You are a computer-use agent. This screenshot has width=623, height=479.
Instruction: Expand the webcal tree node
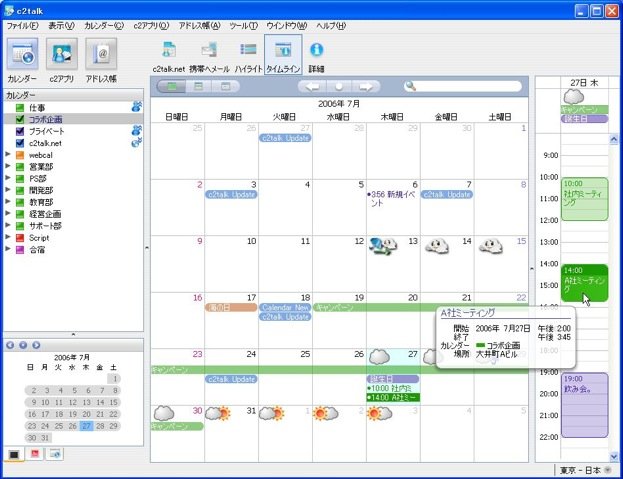tap(8, 154)
